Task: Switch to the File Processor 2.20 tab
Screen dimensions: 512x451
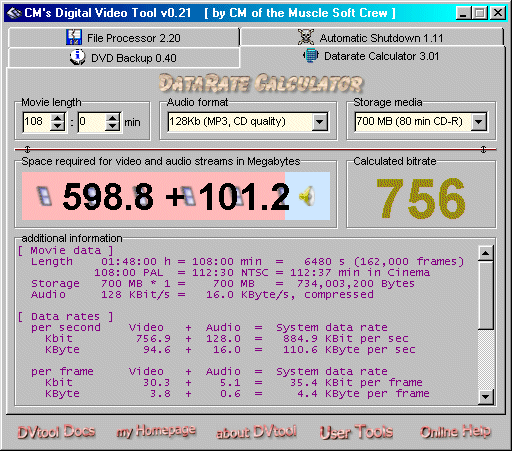Action: coord(124,37)
